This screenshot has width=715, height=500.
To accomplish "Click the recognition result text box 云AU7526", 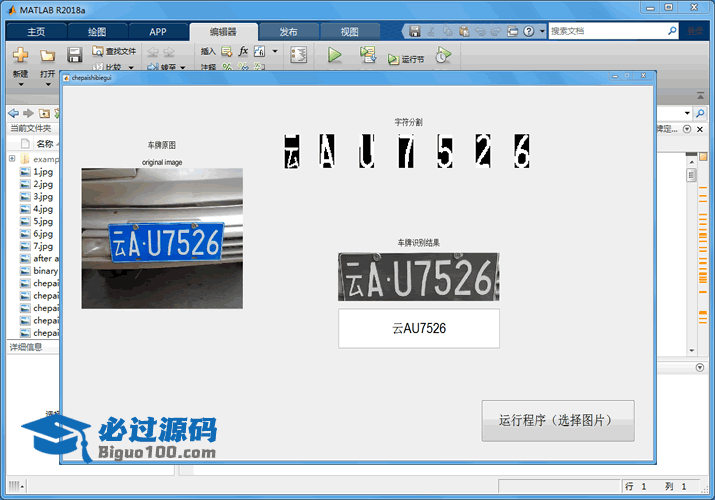I will pos(419,329).
